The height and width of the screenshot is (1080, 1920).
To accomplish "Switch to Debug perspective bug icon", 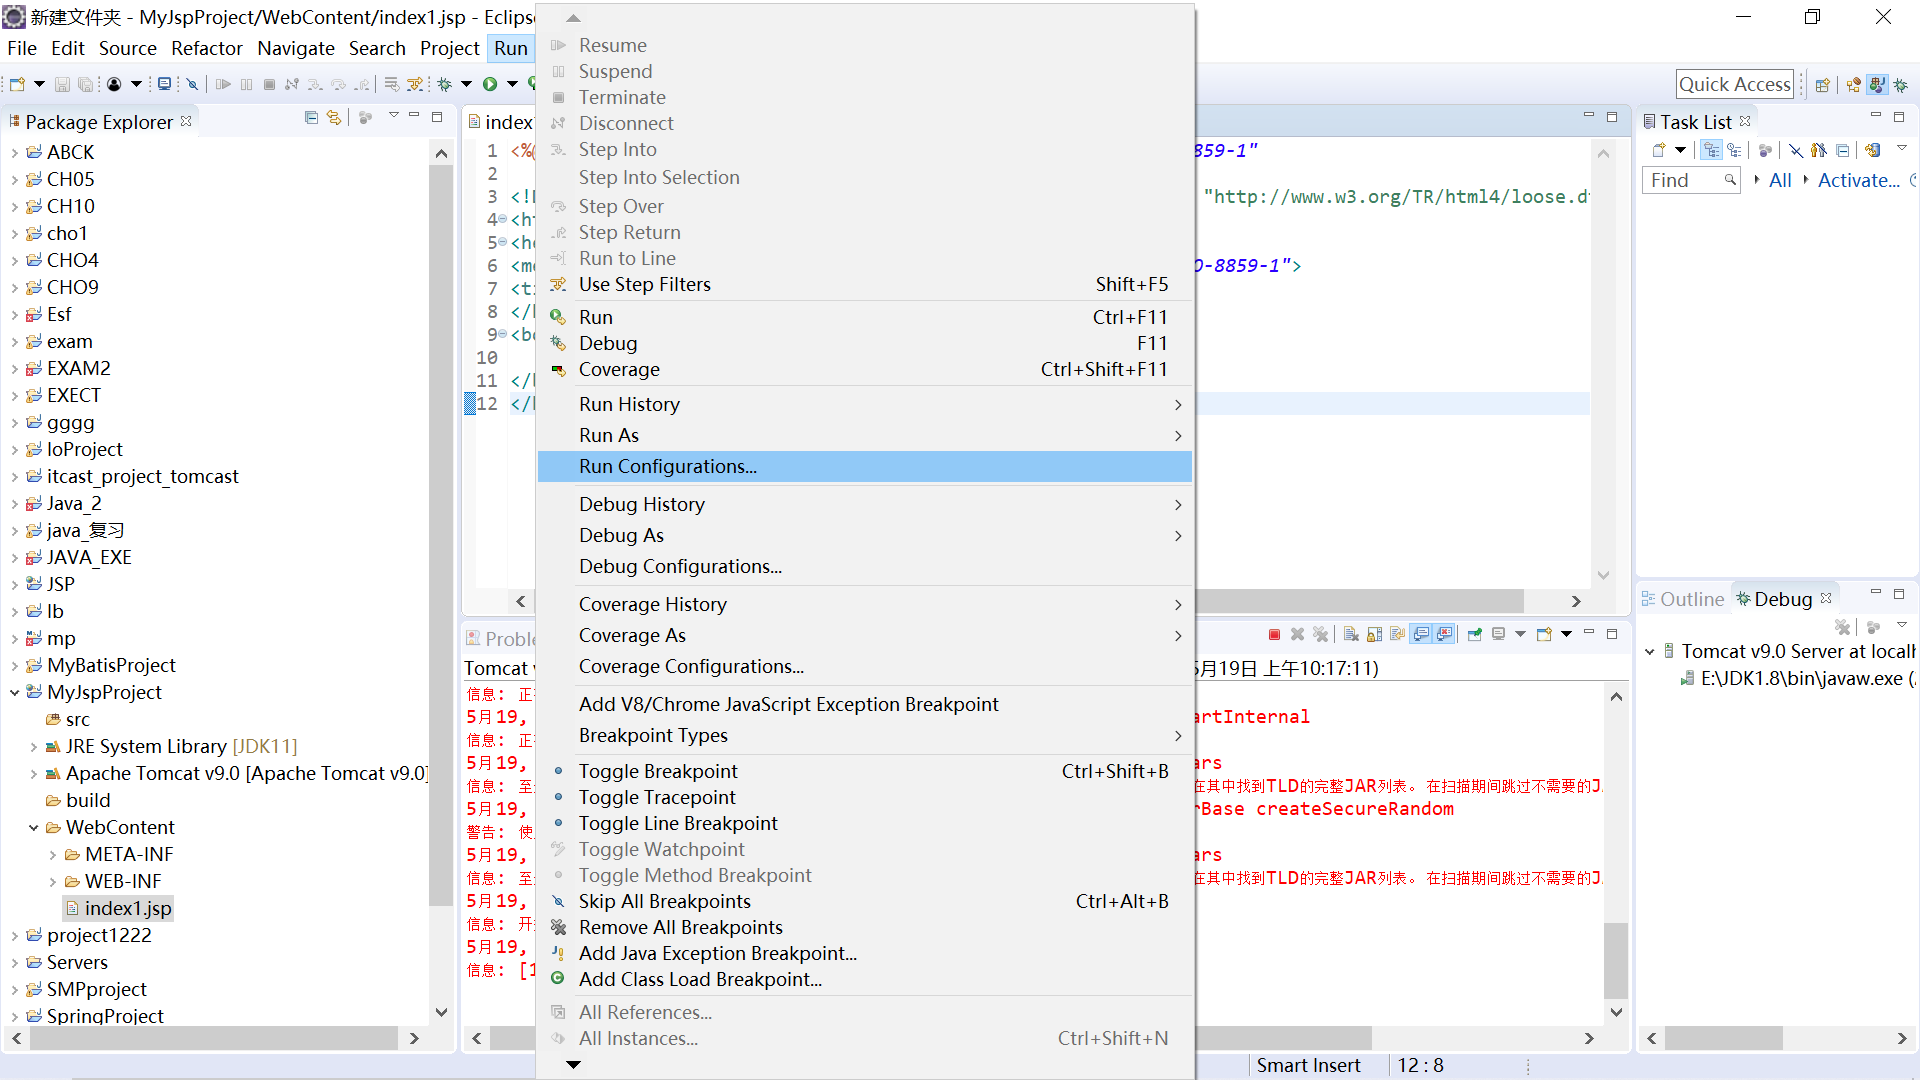I will point(1900,85).
